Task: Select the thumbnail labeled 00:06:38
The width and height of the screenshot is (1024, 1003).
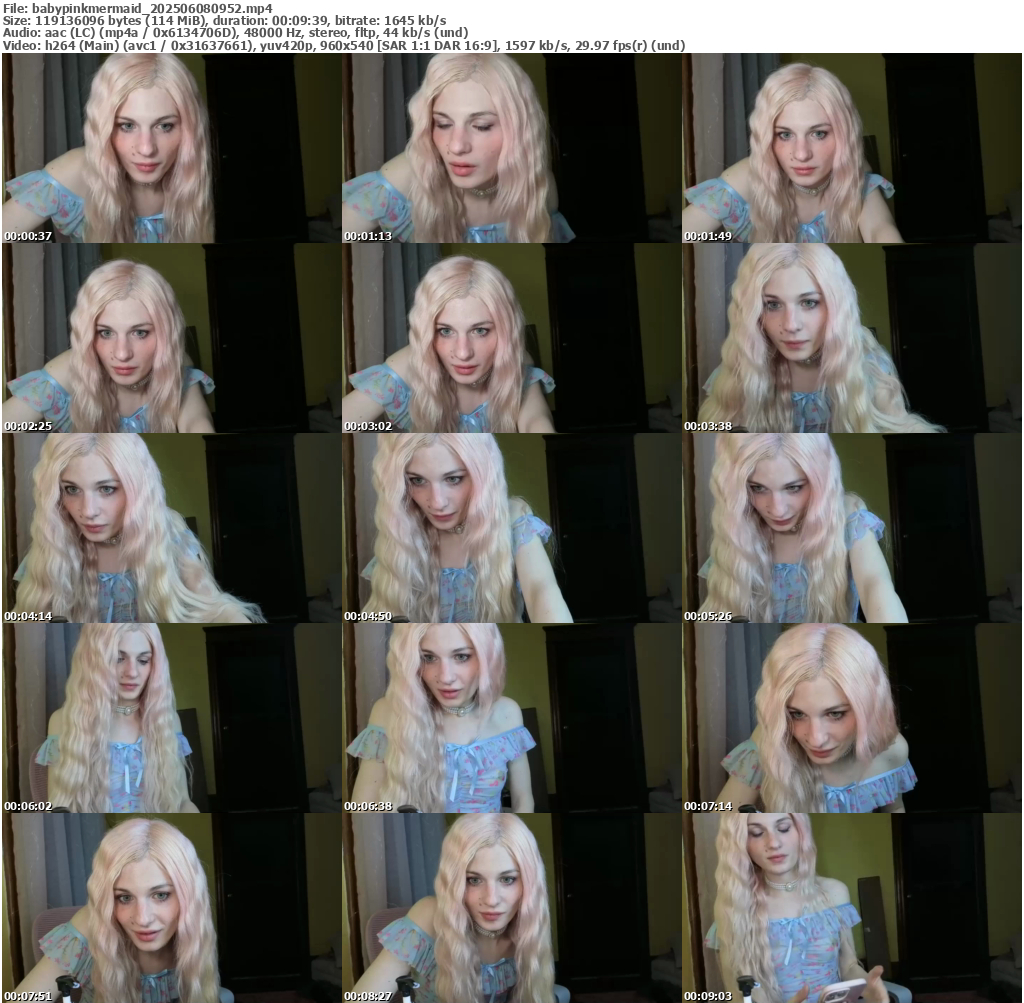Action: 512,718
